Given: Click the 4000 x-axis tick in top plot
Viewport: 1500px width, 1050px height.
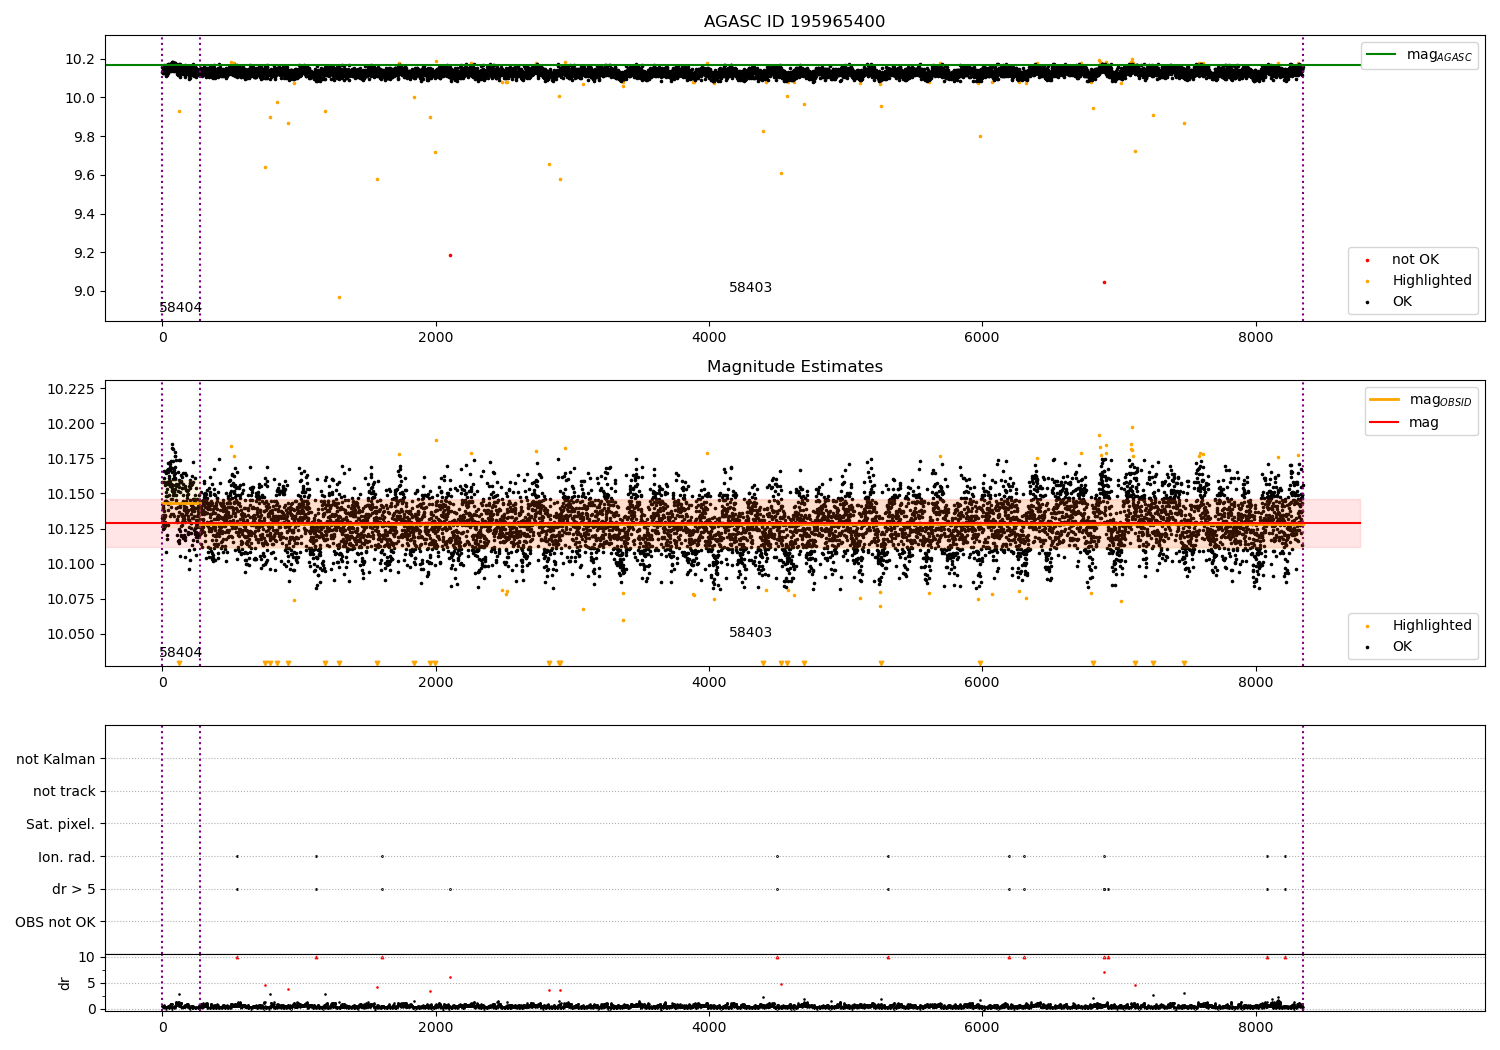Looking at the screenshot, I should click(709, 338).
